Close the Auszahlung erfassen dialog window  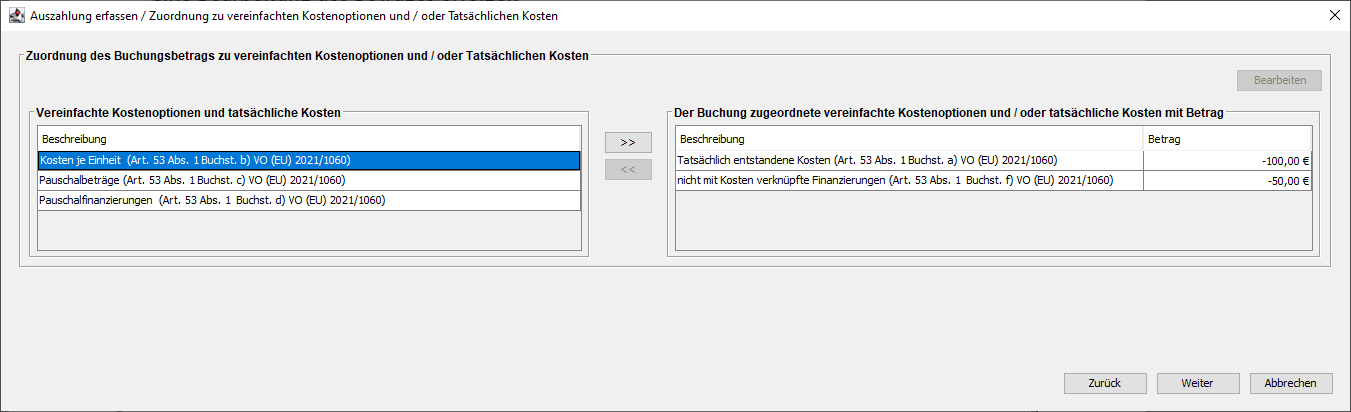1334,16
